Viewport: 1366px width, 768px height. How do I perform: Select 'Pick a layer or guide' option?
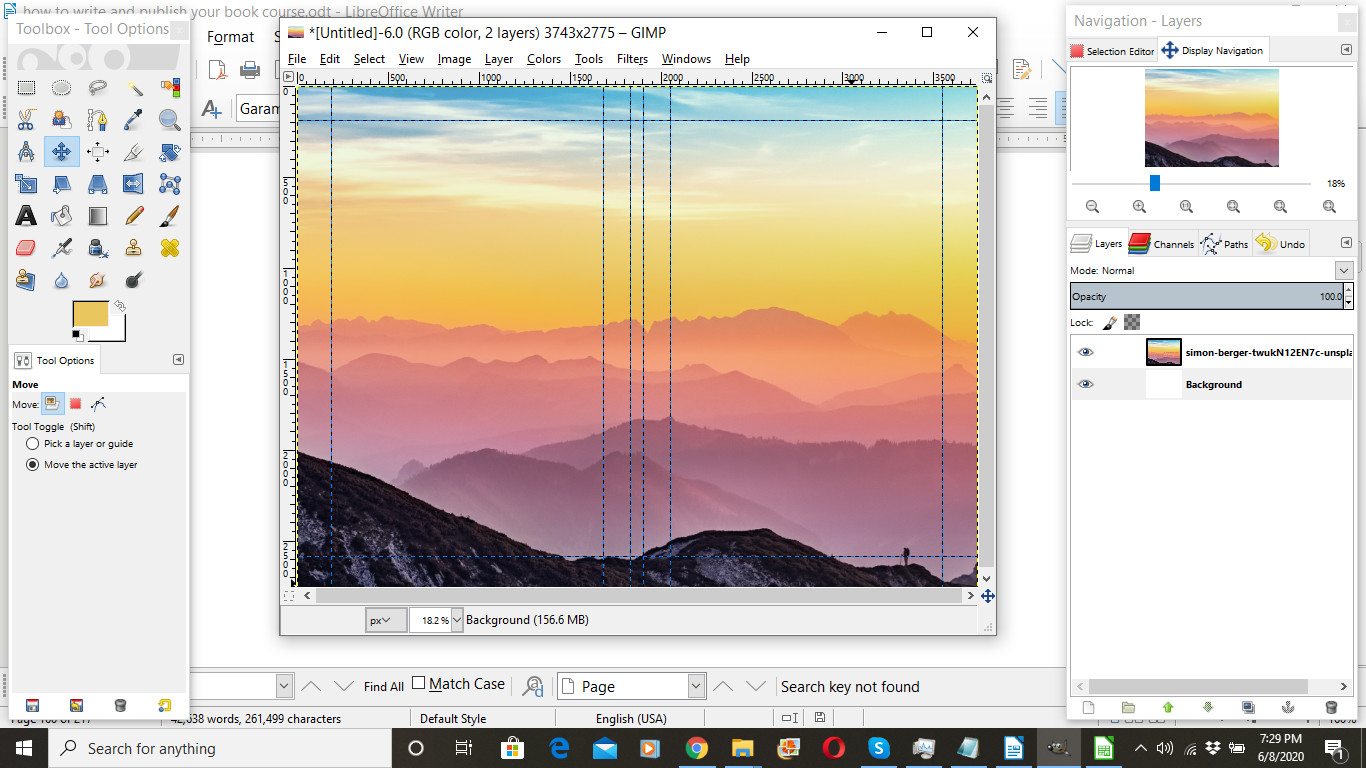[x=33, y=444]
